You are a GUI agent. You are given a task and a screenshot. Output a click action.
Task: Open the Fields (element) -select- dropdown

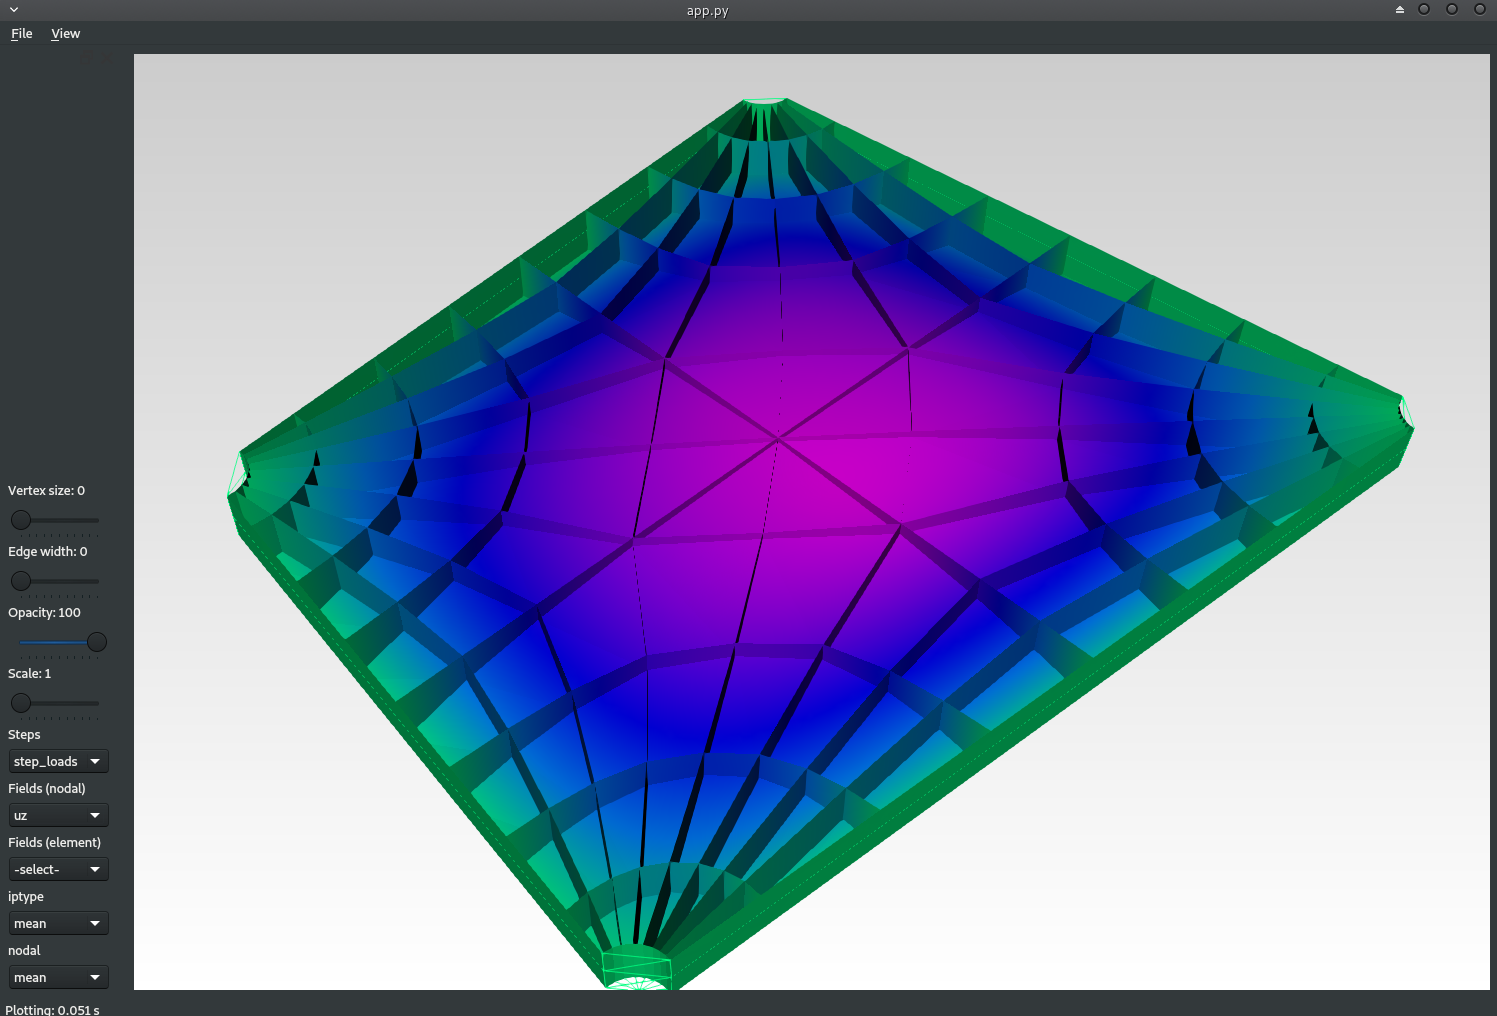(x=58, y=870)
